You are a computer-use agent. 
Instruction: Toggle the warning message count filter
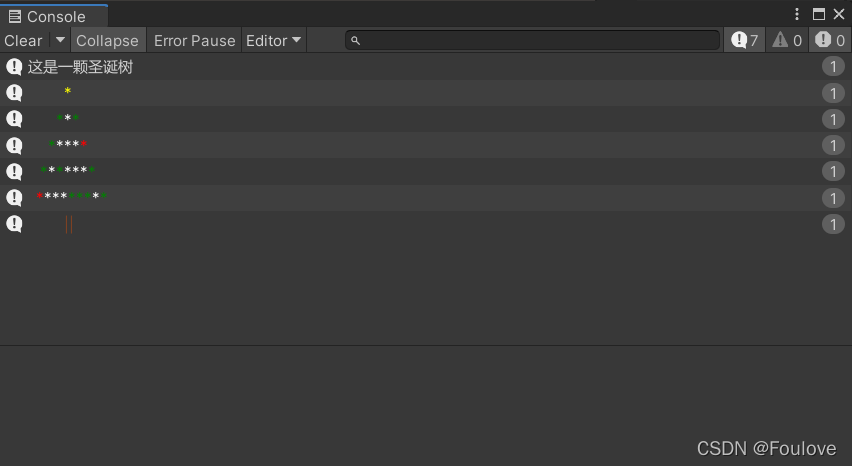tap(787, 40)
